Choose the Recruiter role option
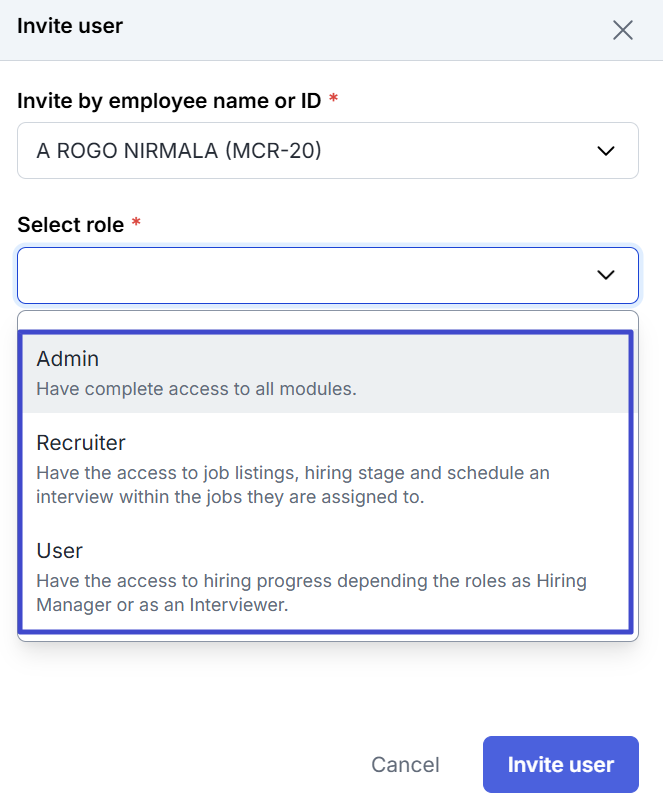 click(326, 469)
